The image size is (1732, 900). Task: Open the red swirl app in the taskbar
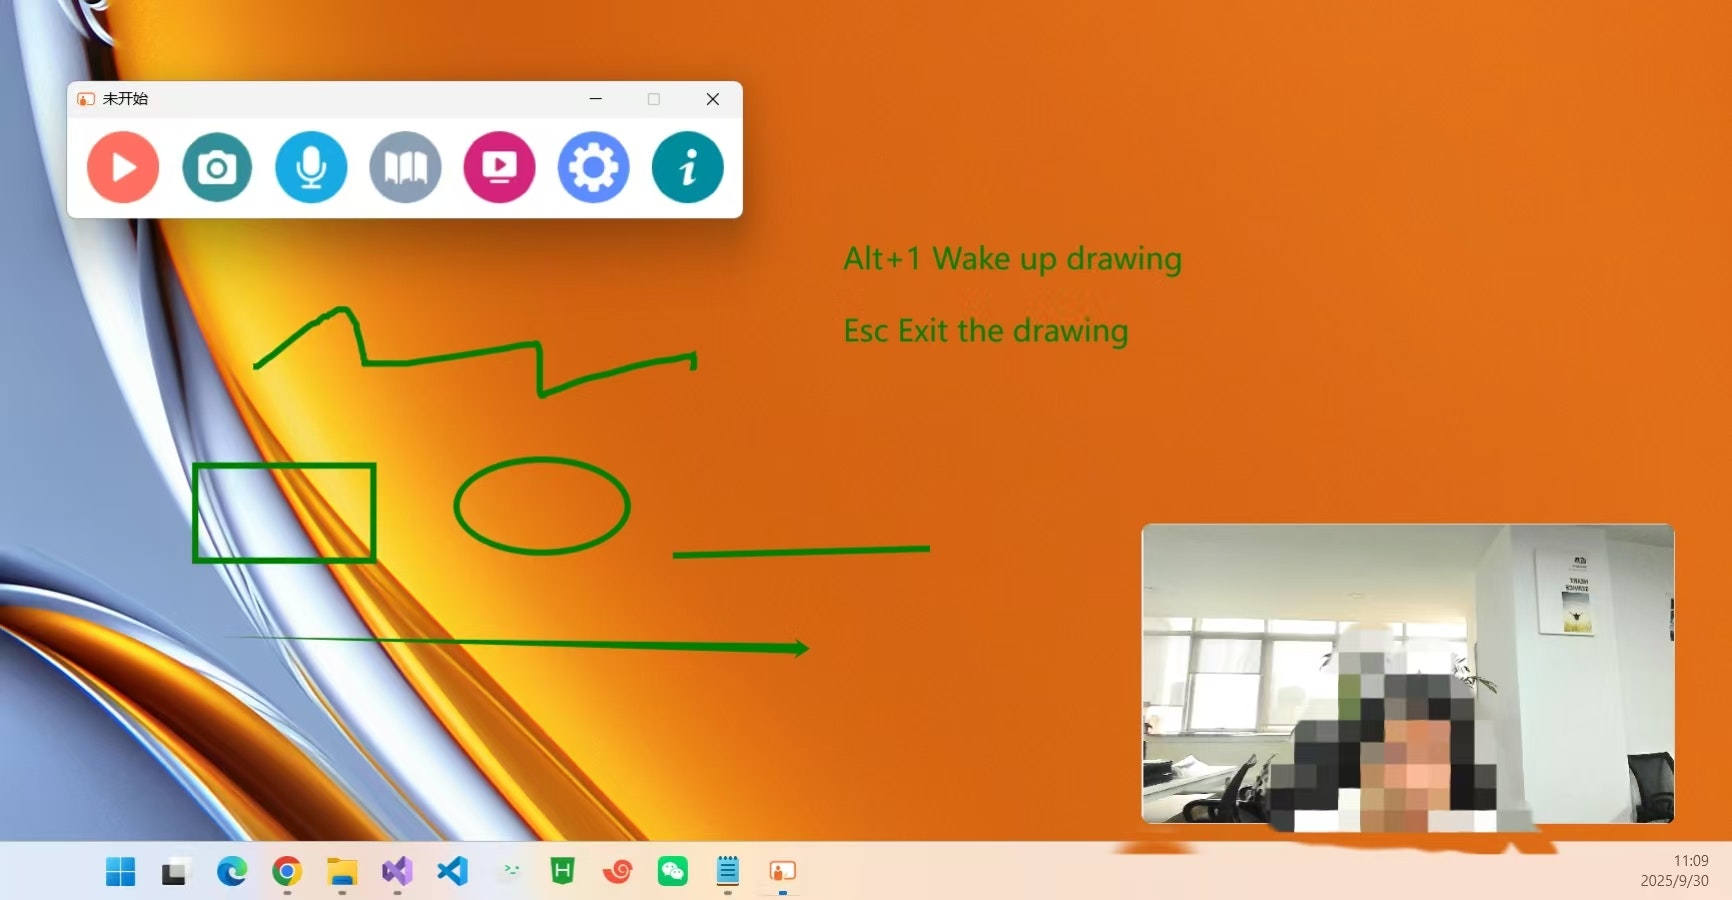pyautogui.click(x=618, y=872)
